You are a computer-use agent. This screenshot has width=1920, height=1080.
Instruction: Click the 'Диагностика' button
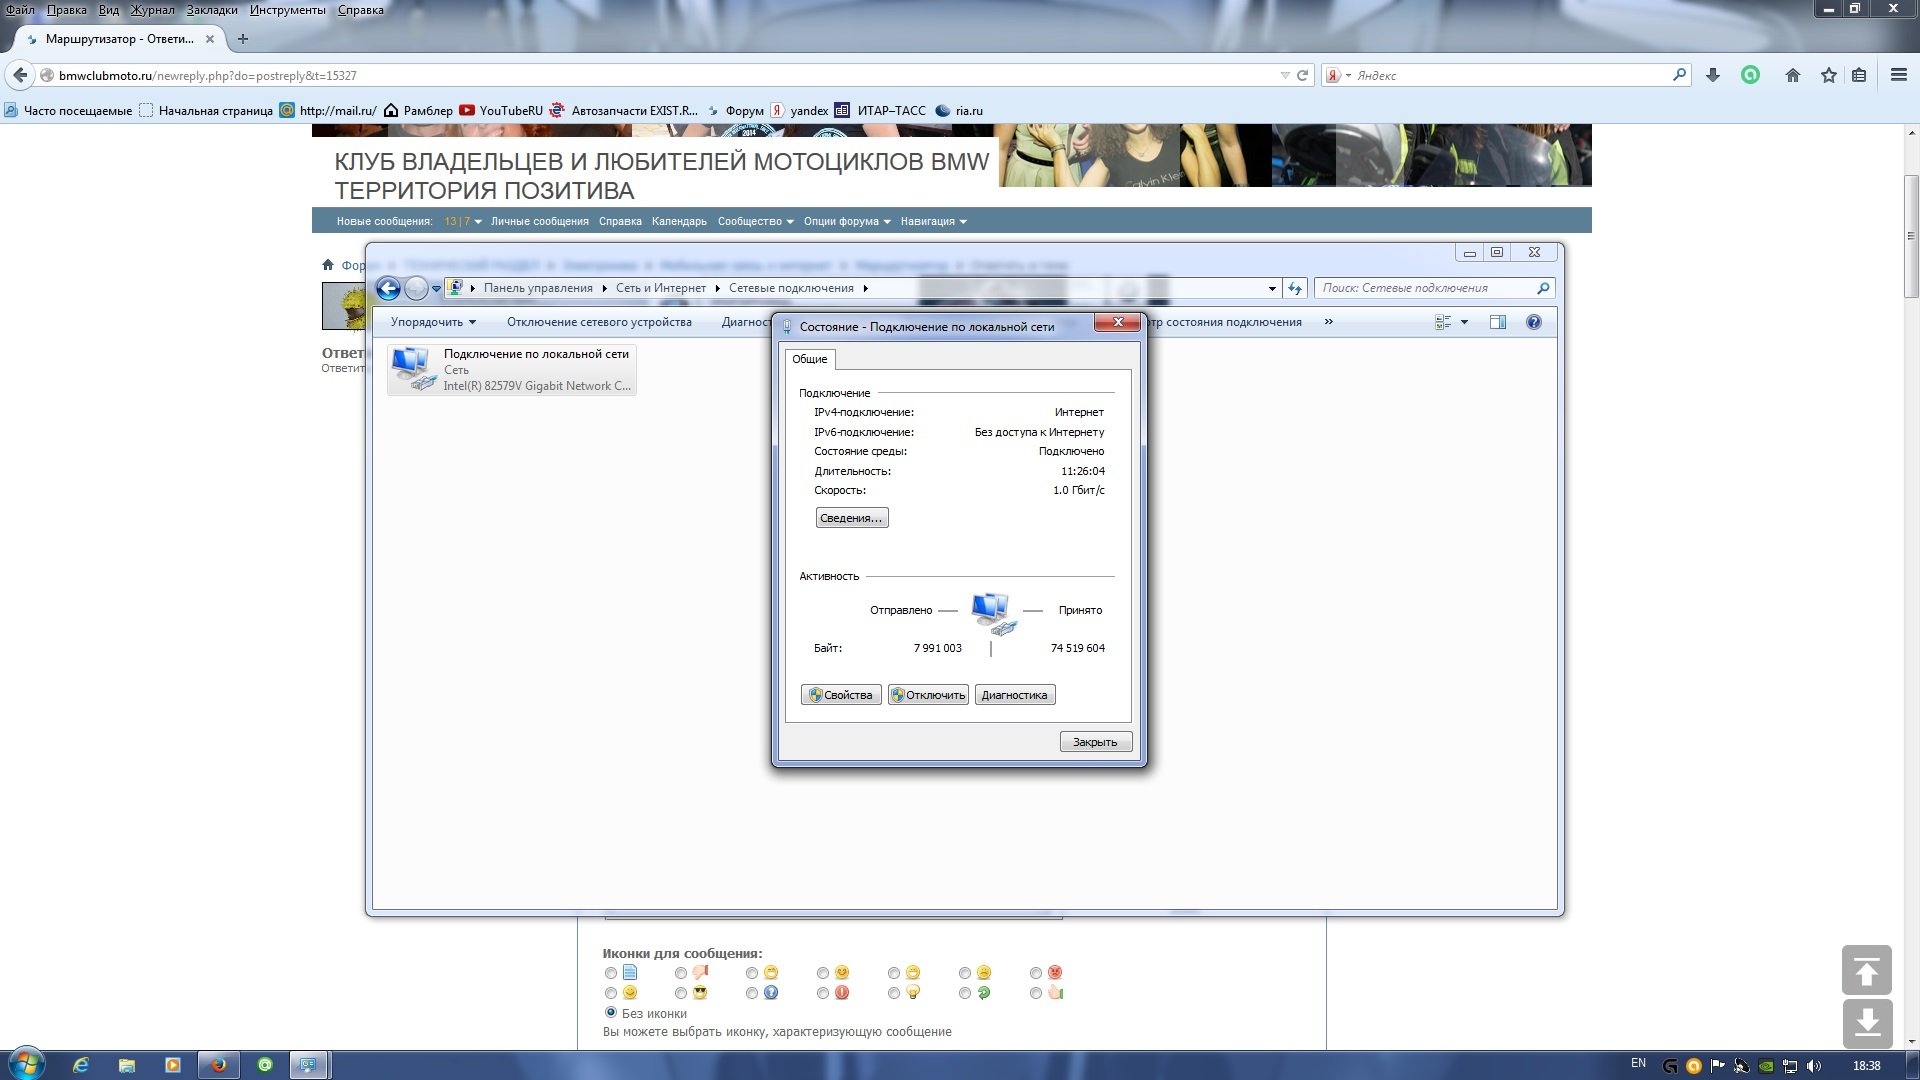(x=1014, y=695)
